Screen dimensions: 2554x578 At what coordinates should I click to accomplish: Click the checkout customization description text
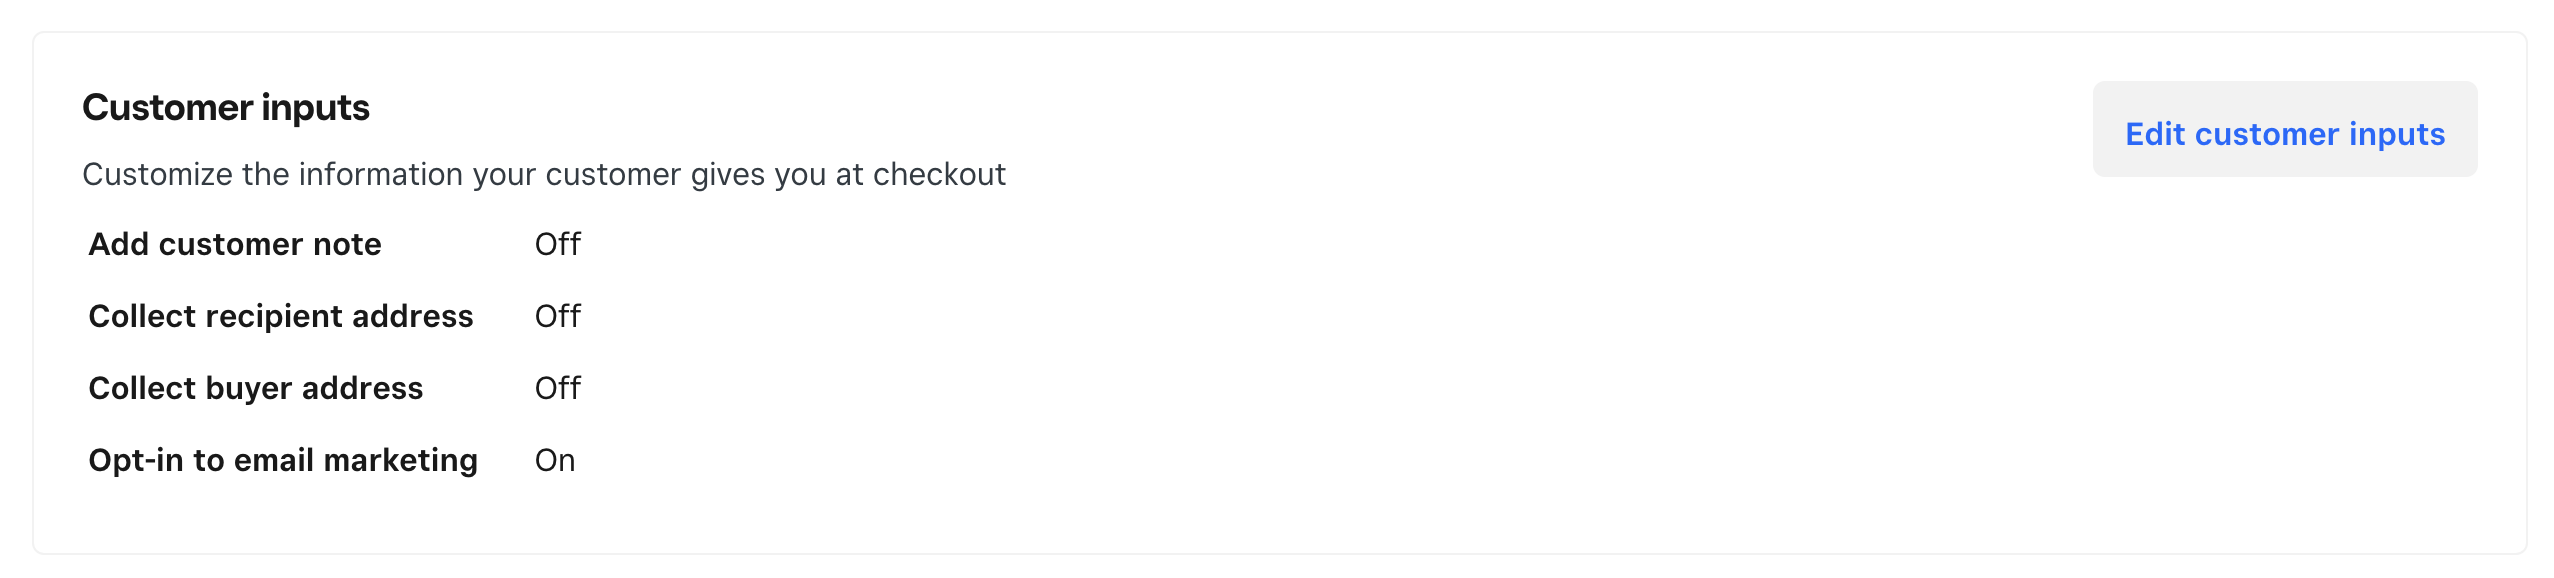click(x=543, y=175)
